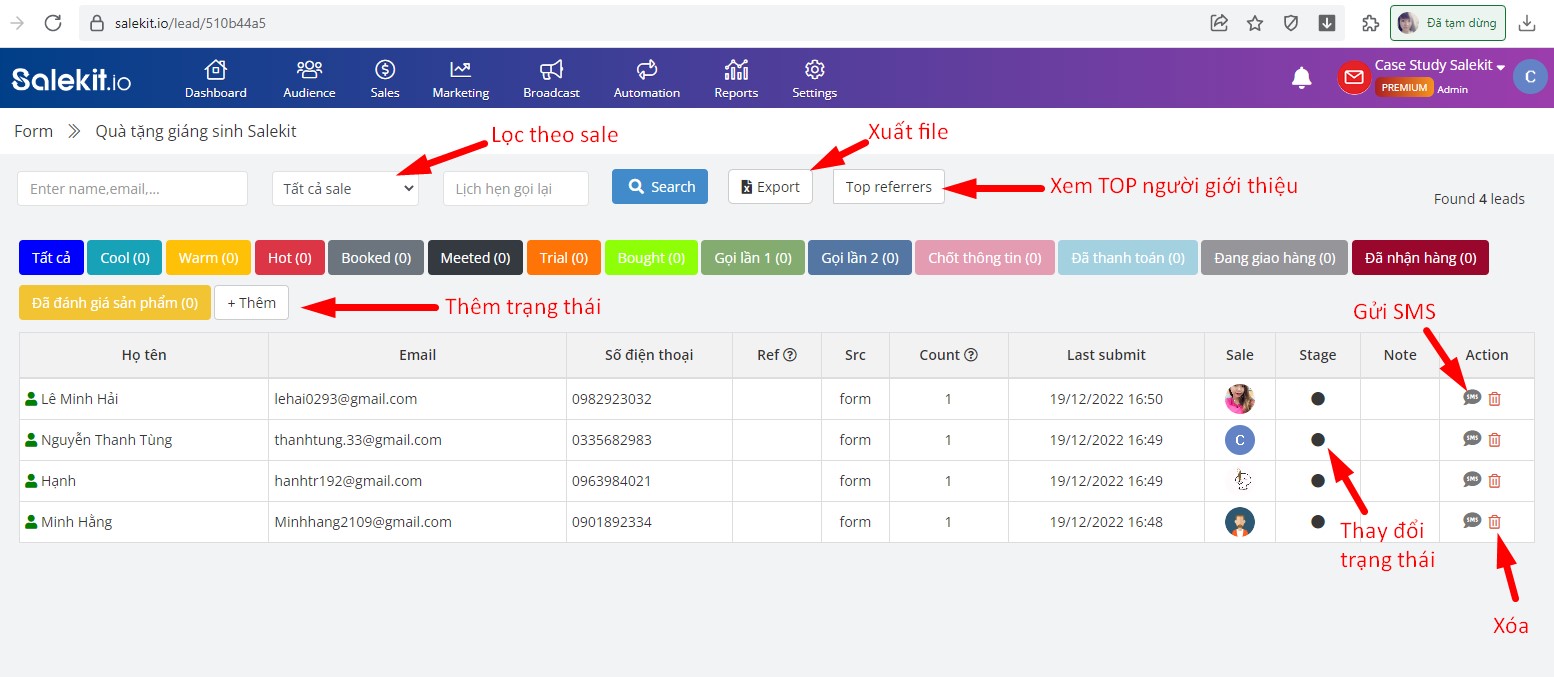This screenshot has width=1554, height=677.
Task: Open the Marketing menu
Action: [x=460, y=79]
